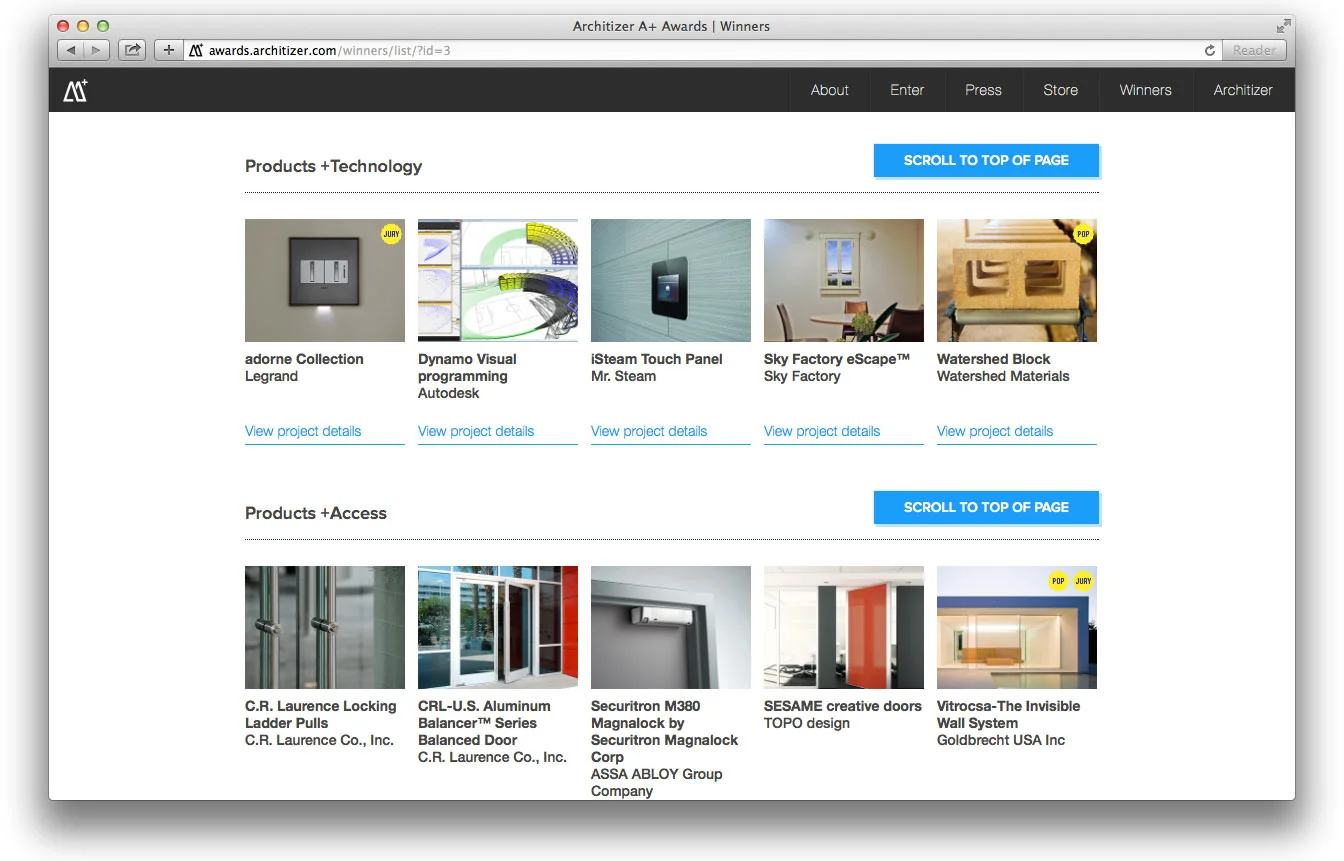
Task: Open the Press navigation item
Action: [984, 90]
